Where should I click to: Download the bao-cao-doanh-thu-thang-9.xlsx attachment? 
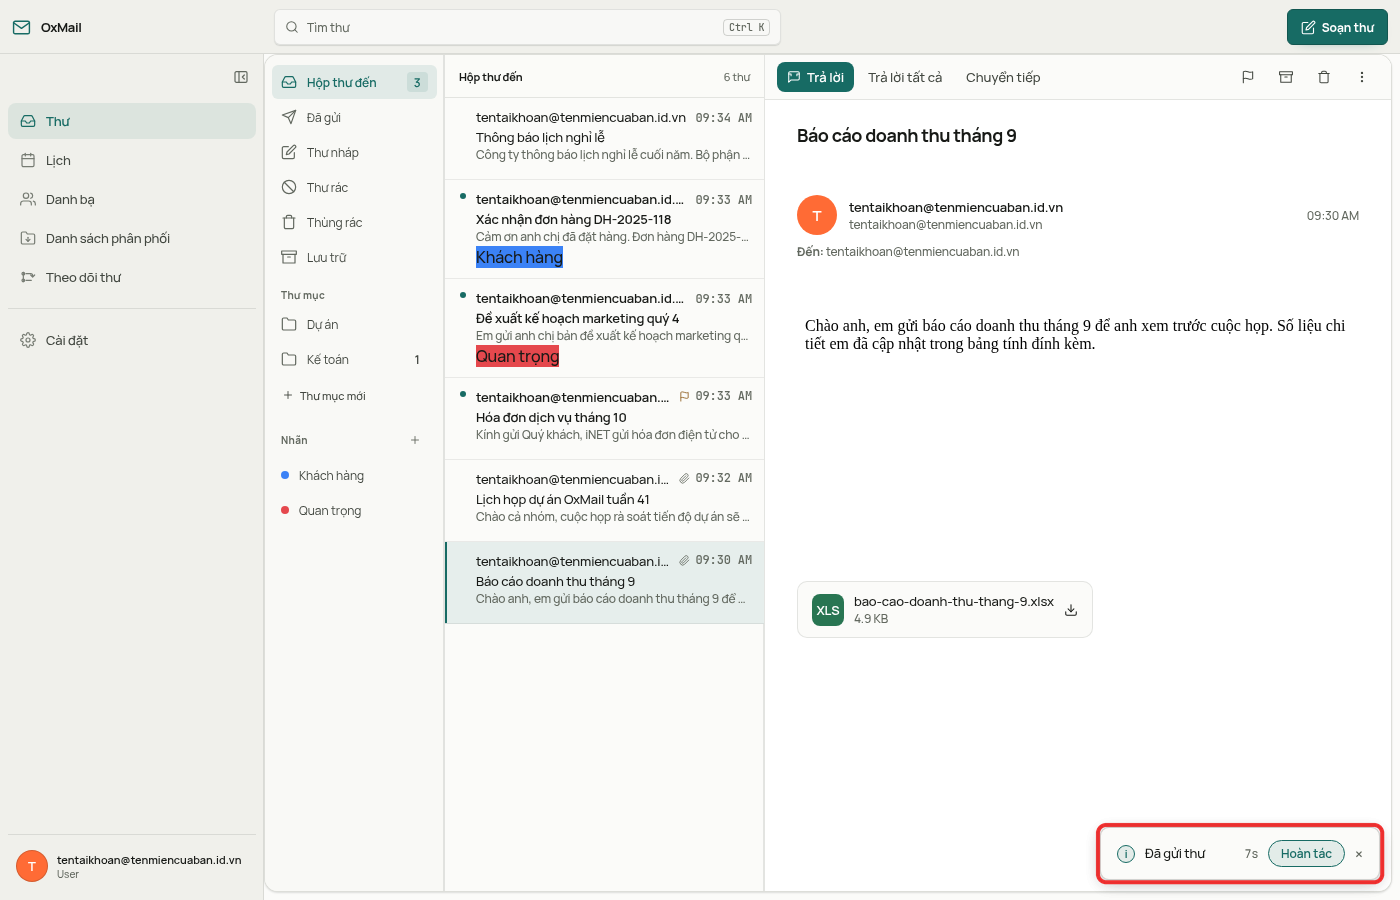1071,610
